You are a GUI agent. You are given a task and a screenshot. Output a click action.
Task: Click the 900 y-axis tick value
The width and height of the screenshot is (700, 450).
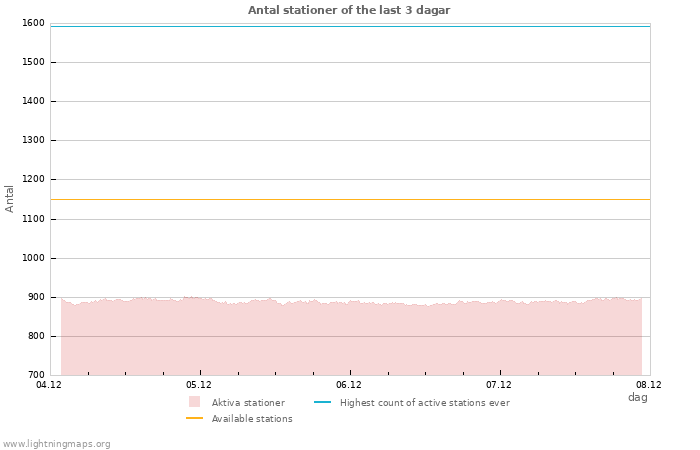point(36,297)
